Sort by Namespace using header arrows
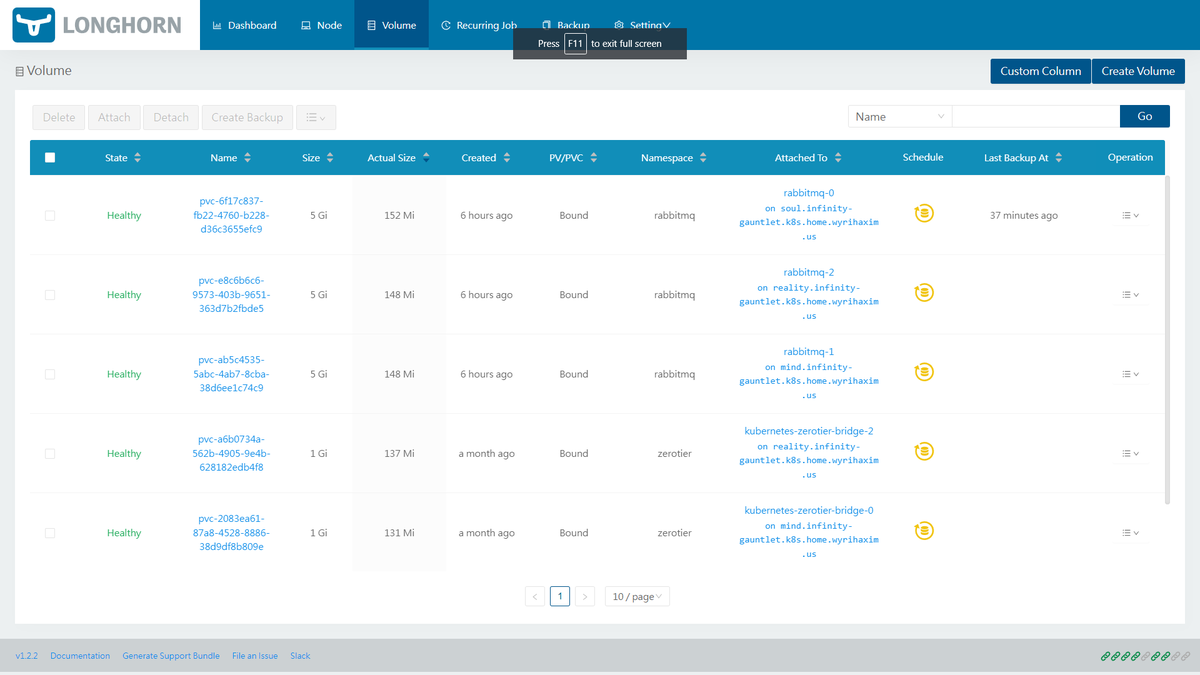Screen dimensions: 1200x675 pyautogui.click(x=703, y=158)
